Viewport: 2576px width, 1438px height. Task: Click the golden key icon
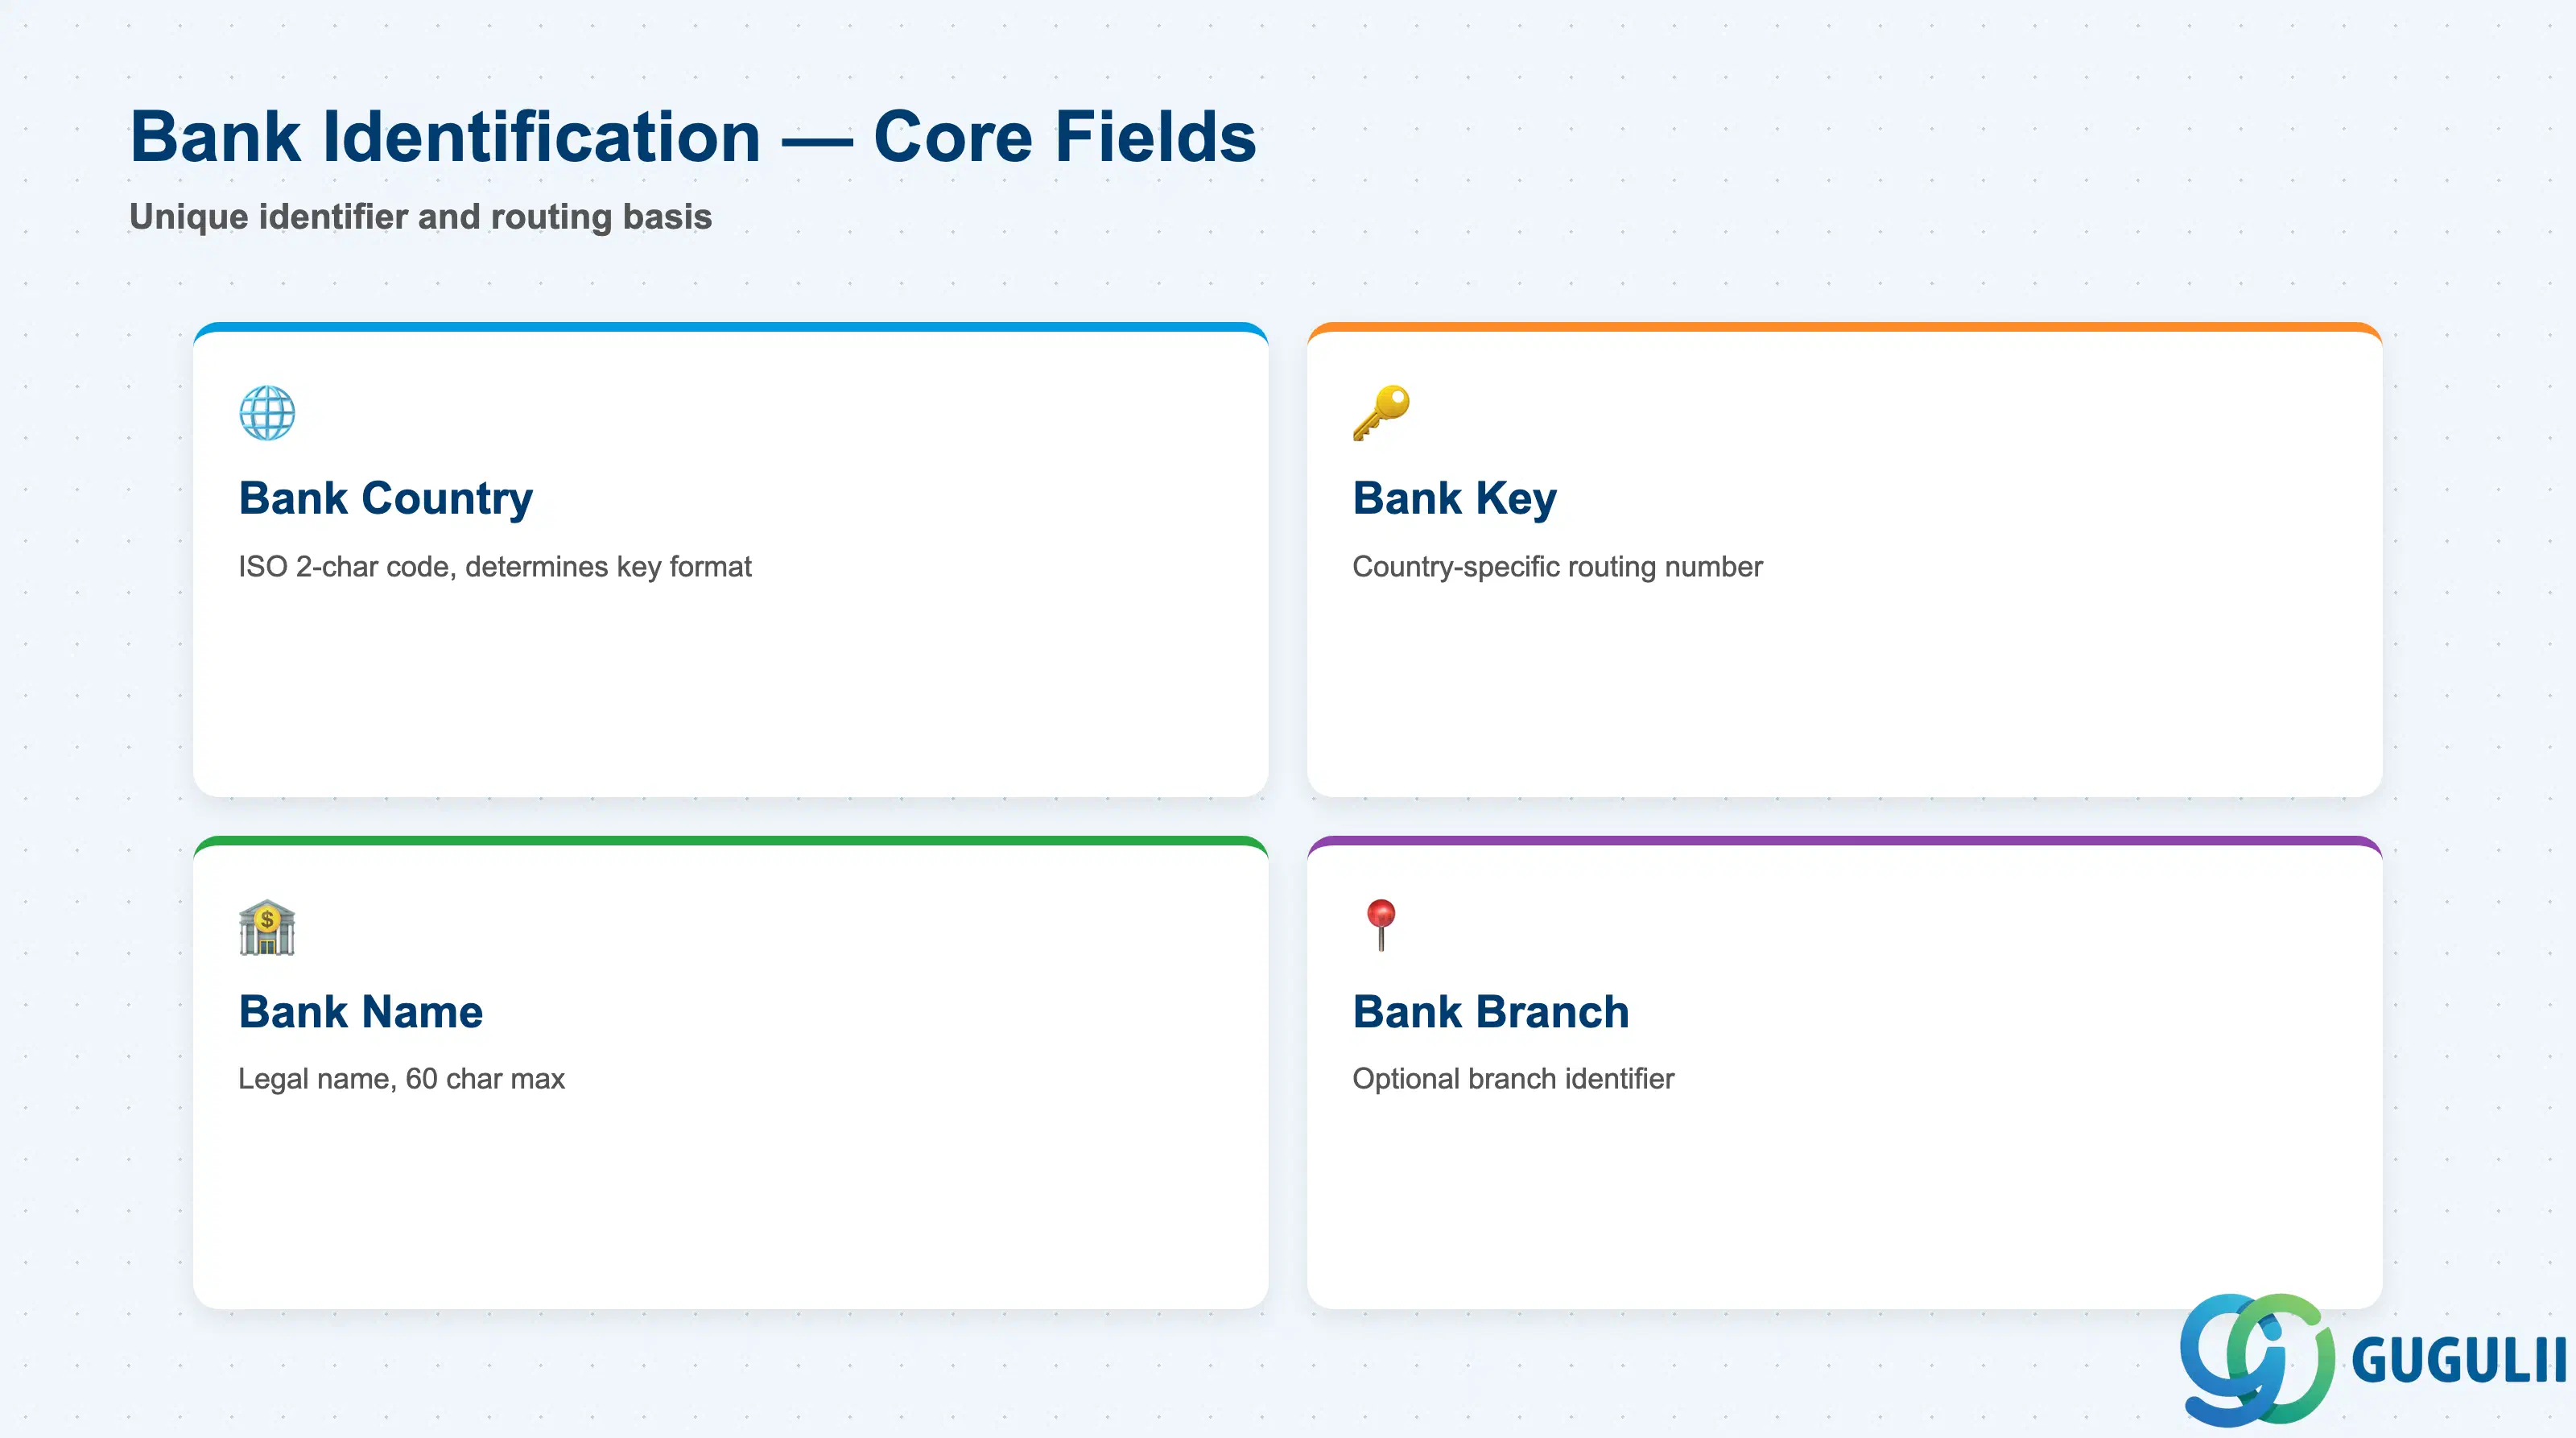pyautogui.click(x=1381, y=412)
